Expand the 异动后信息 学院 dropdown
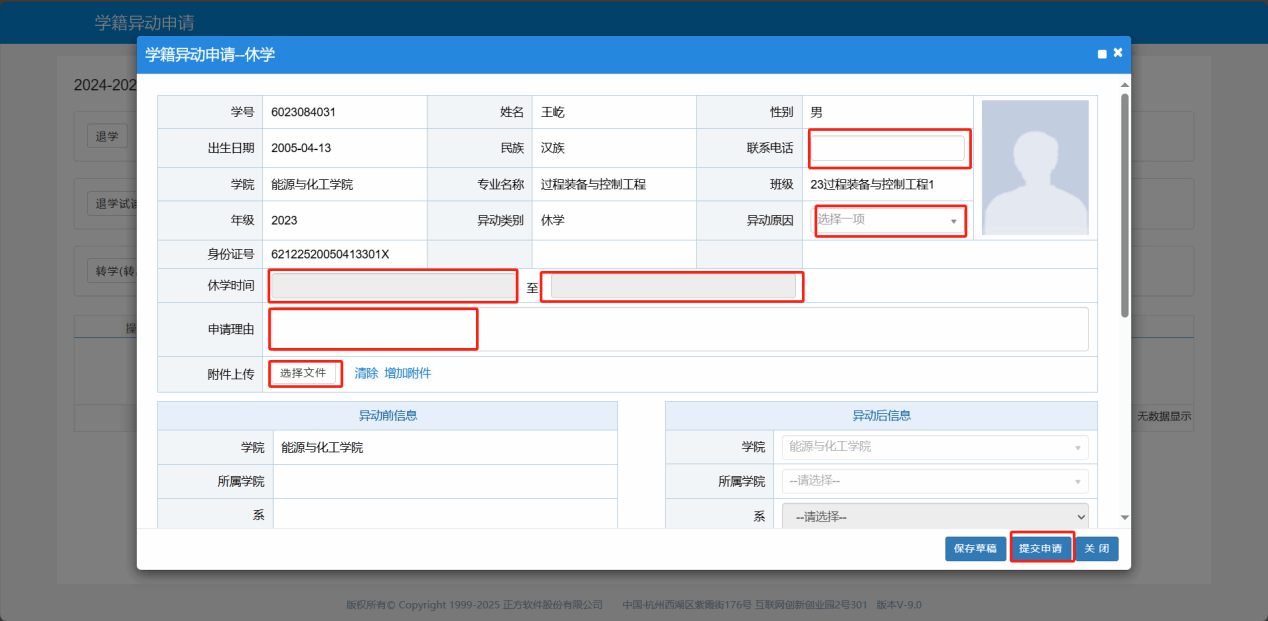 pyautogui.click(x=936, y=447)
